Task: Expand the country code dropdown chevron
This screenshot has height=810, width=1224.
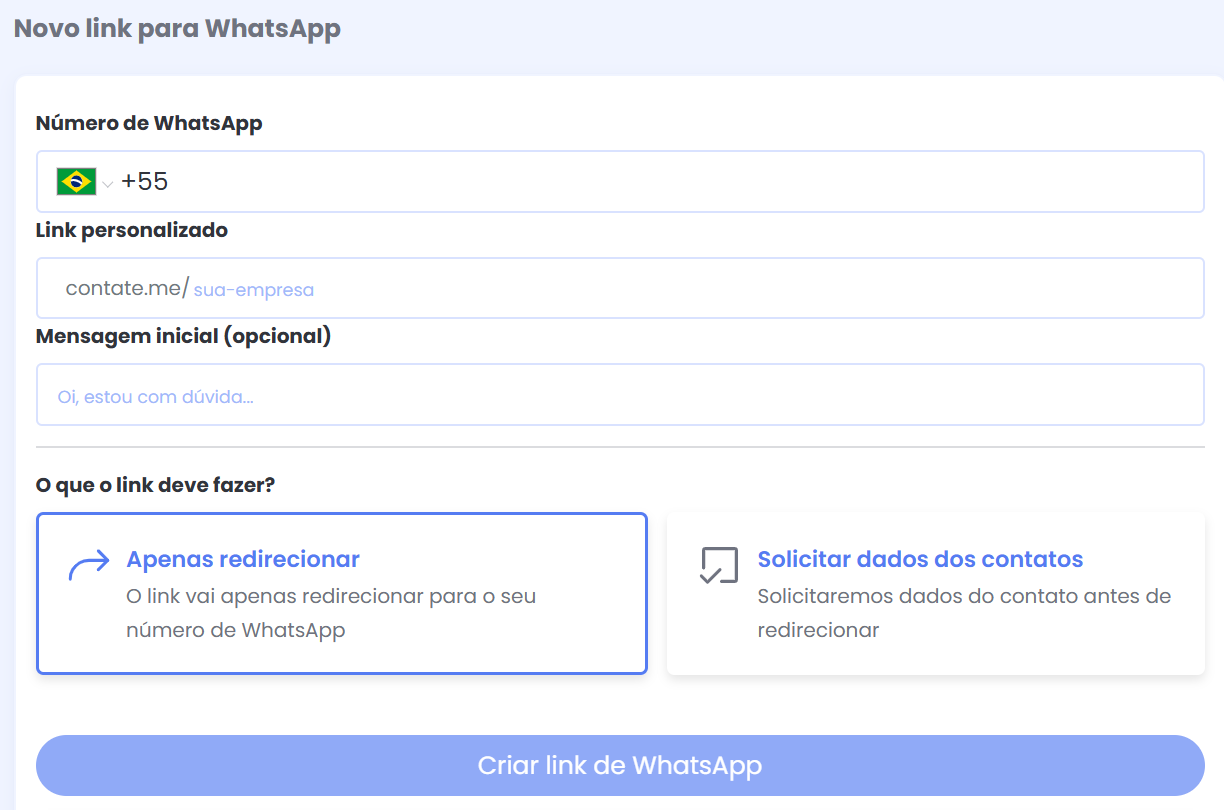Action: tap(108, 184)
